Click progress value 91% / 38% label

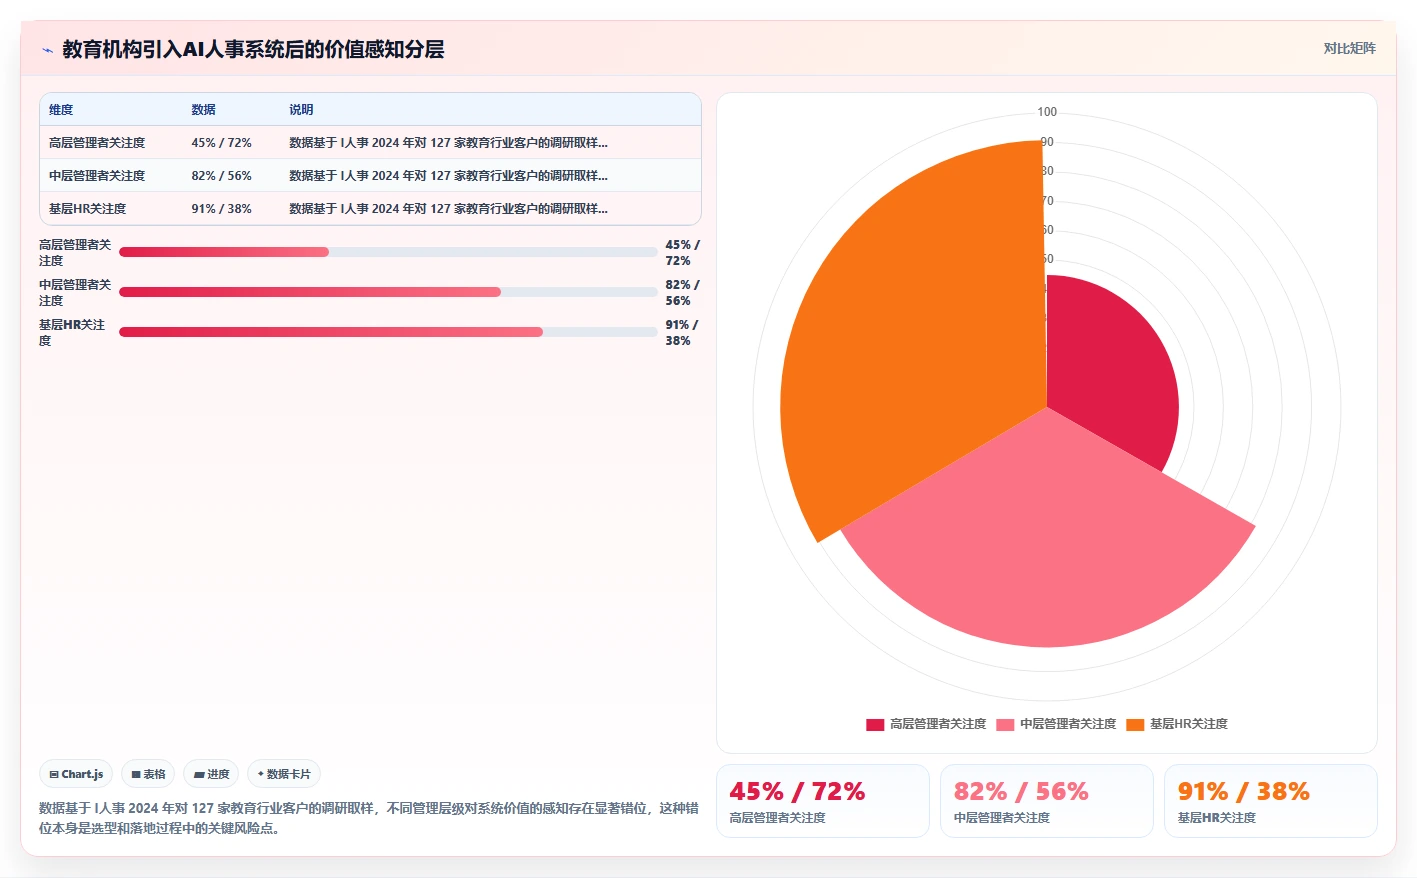[x=682, y=332]
